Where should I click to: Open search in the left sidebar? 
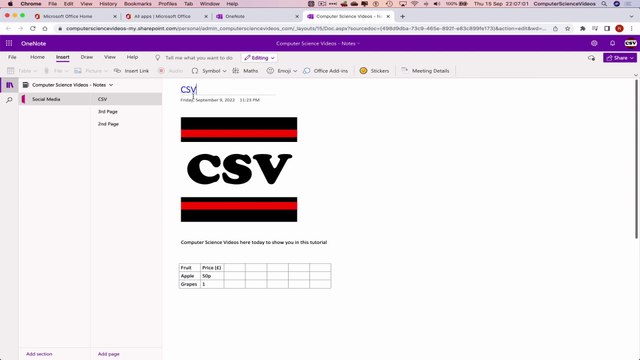tap(9, 100)
